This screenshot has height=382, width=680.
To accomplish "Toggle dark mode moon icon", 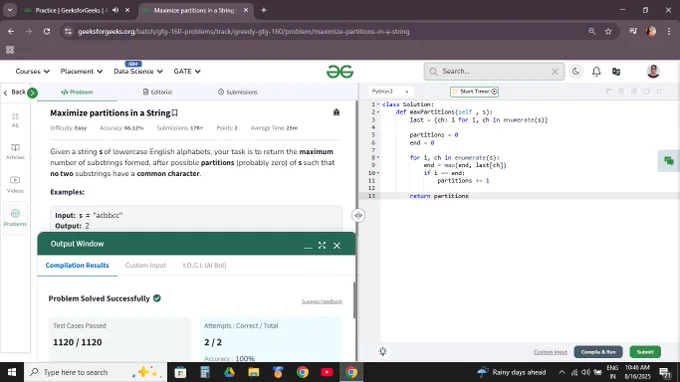I will click(575, 72).
